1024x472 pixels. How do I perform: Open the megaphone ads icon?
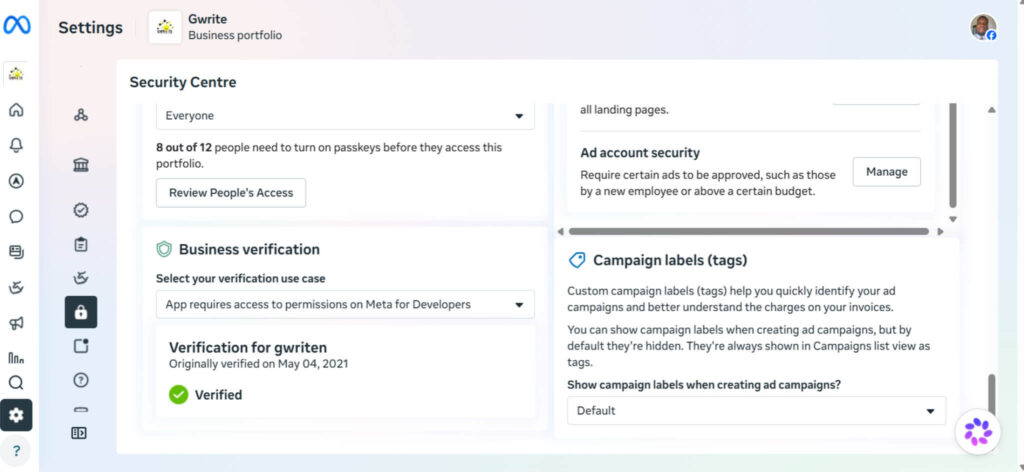click(16, 323)
